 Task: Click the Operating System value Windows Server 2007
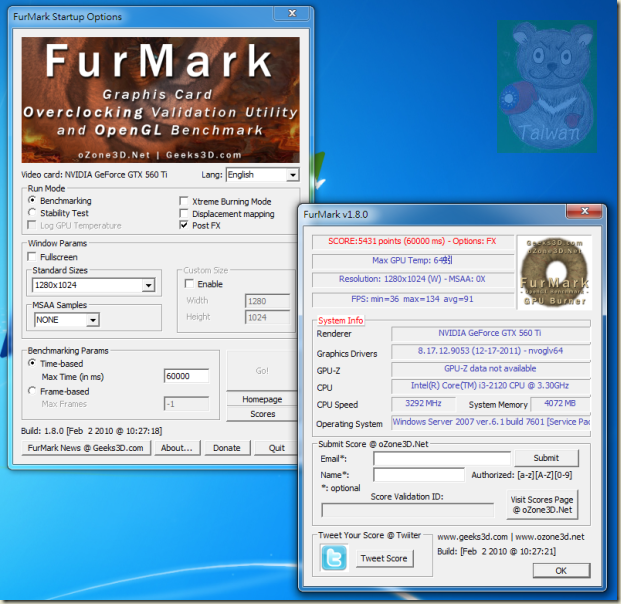[491, 422]
